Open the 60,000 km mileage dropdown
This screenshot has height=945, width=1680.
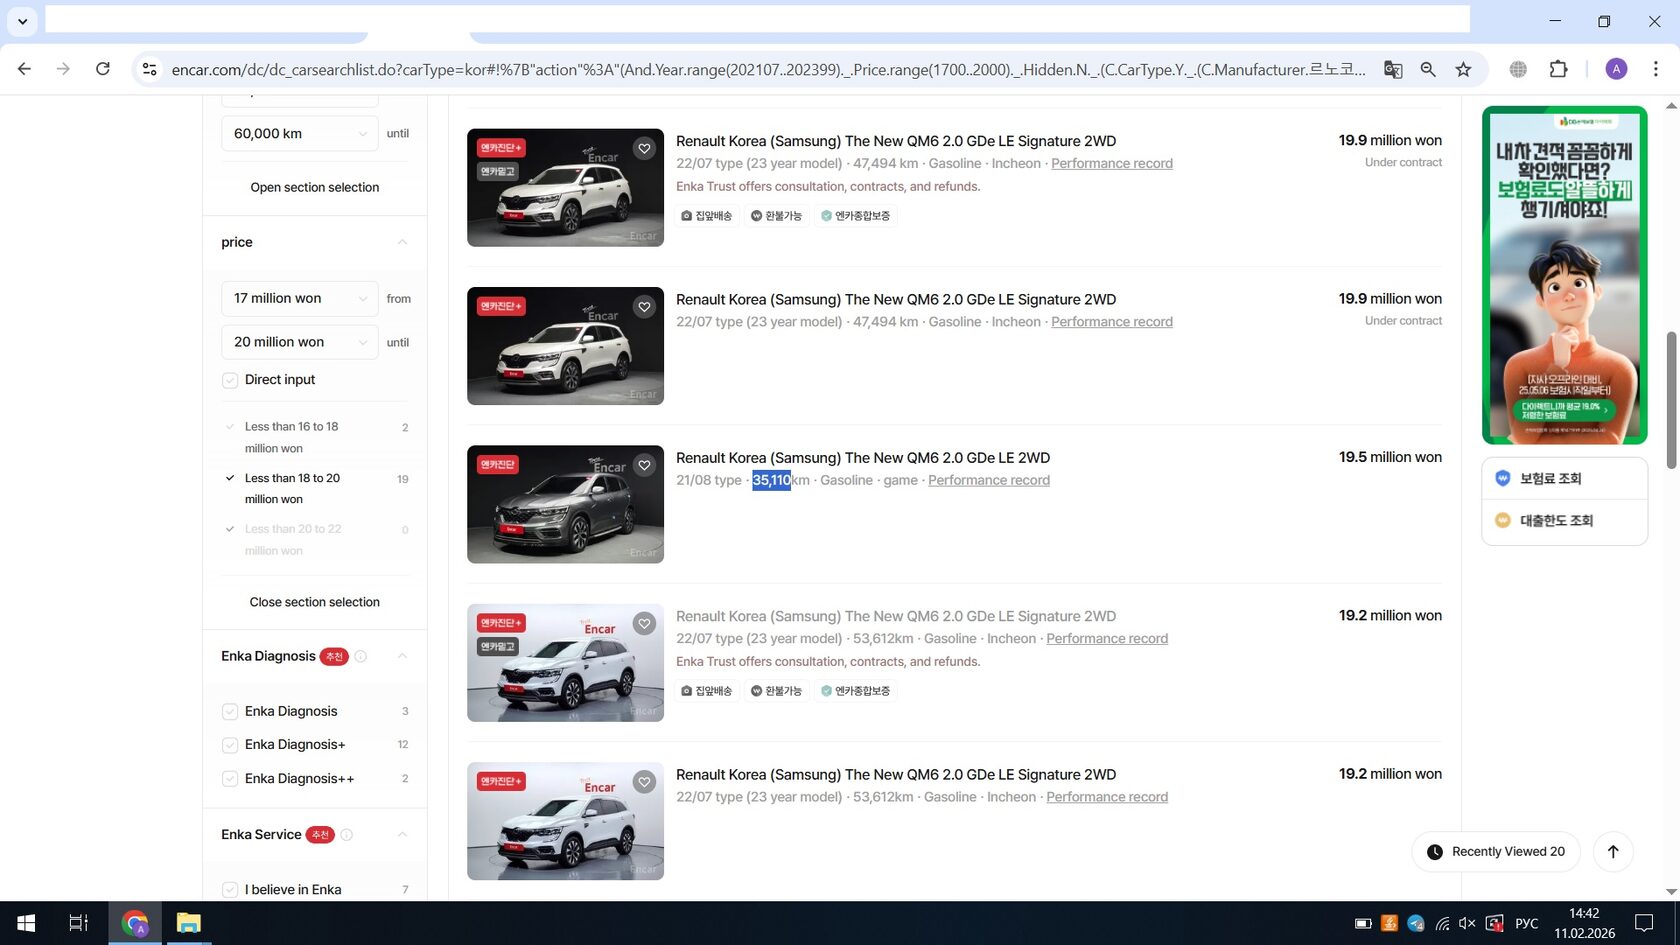[x=300, y=133]
